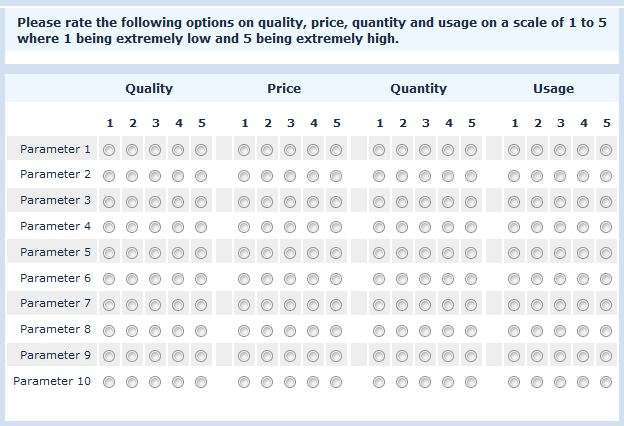The image size is (624, 426).
Task: Choose Usage rating 5 for Parameter 4
Action: 606,227
